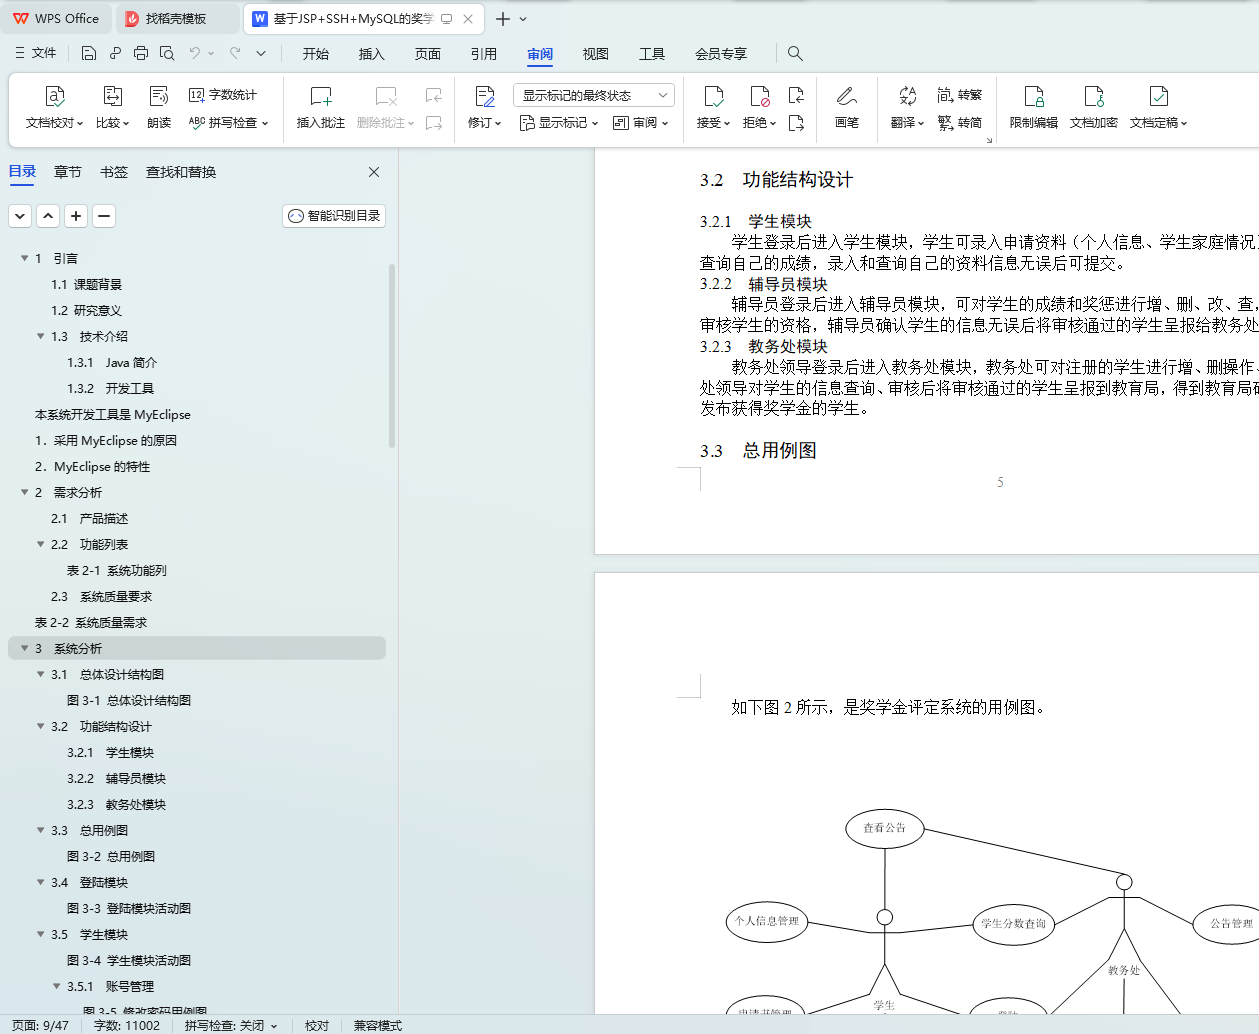Open the new tab options chevron
Image resolution: width=1259 pixels, height=1034 pixels.
coord(523,19)
